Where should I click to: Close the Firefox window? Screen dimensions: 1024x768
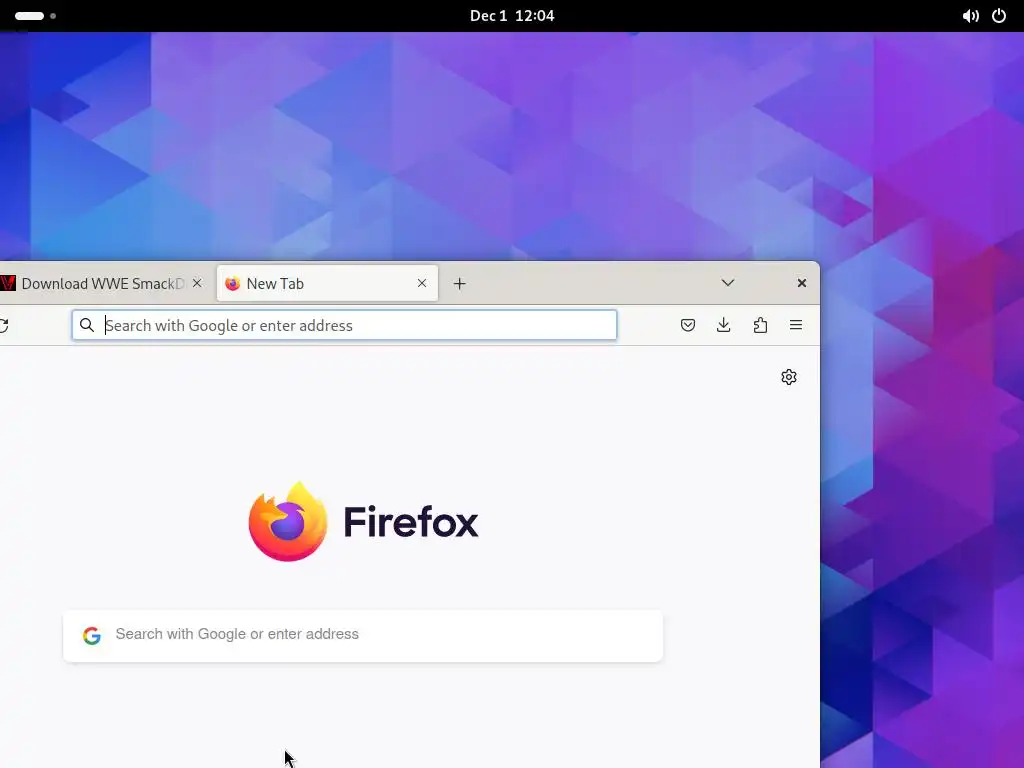[x=802, y=283]
